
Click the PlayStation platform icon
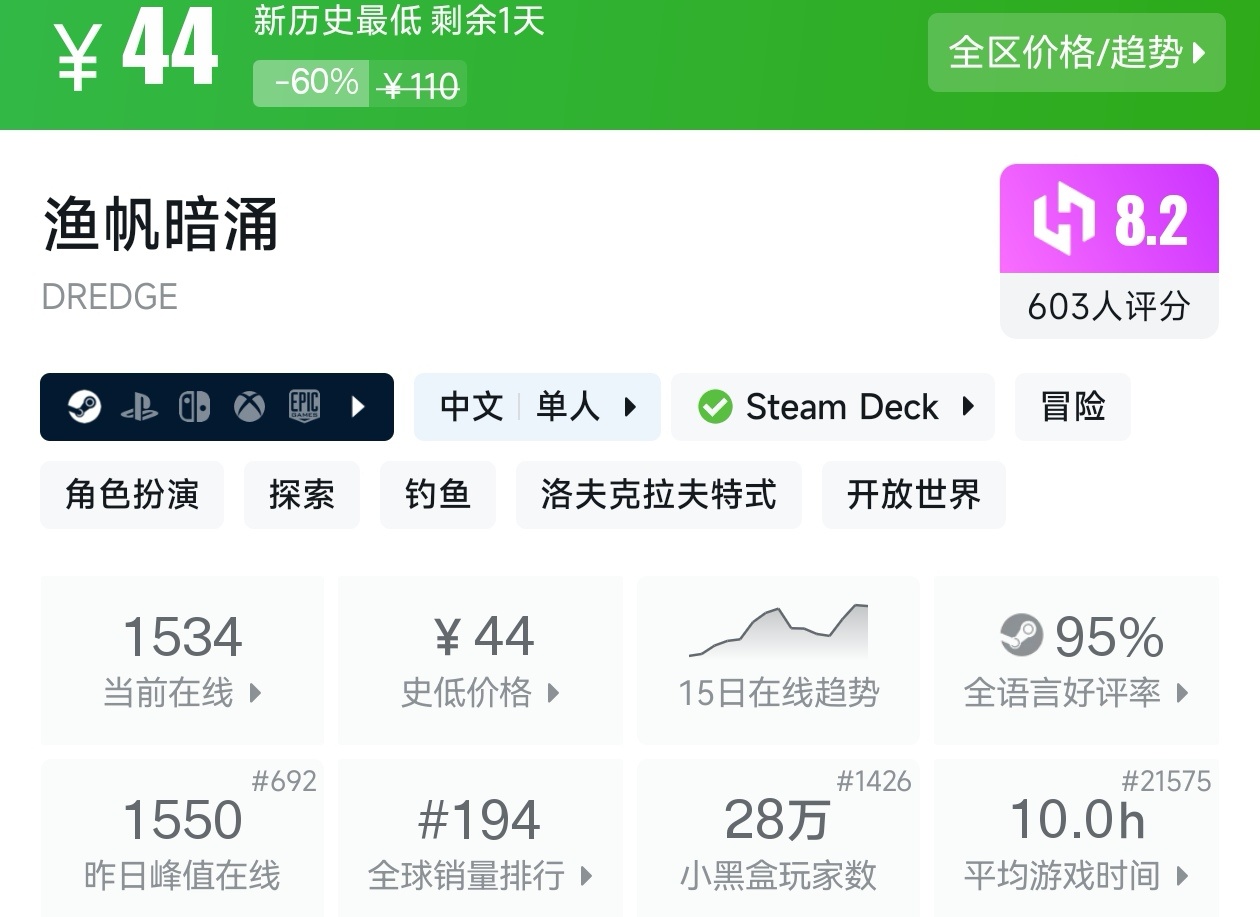tap(139, 407)
